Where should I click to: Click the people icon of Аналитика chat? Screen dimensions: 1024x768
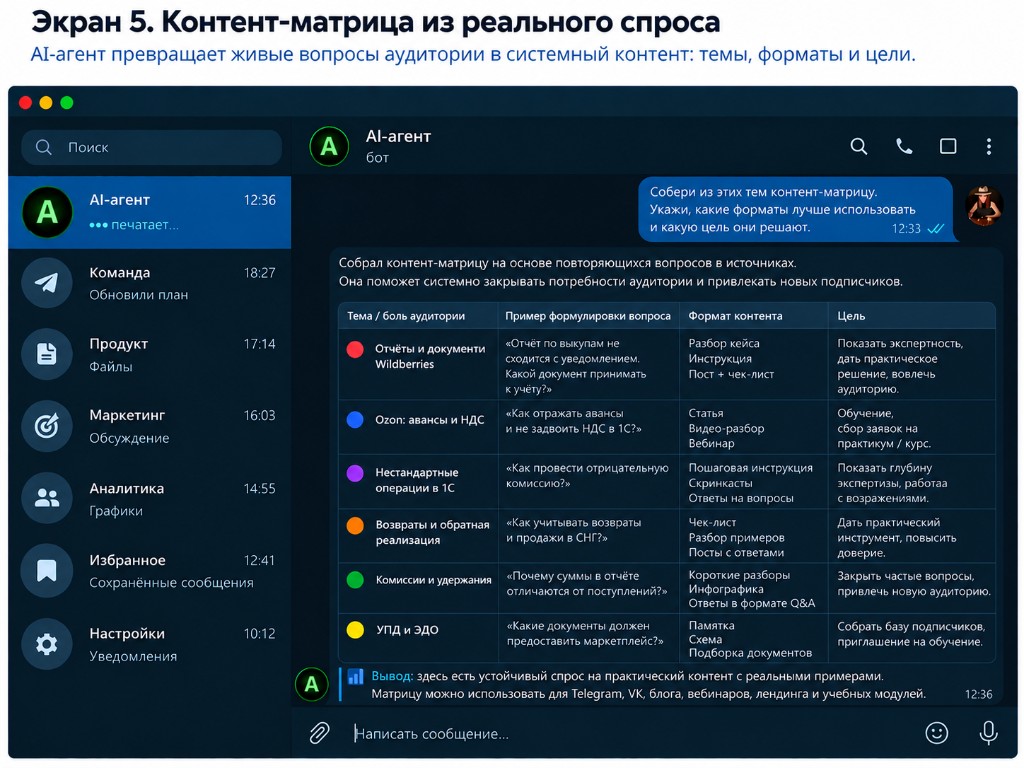point(46,498)
